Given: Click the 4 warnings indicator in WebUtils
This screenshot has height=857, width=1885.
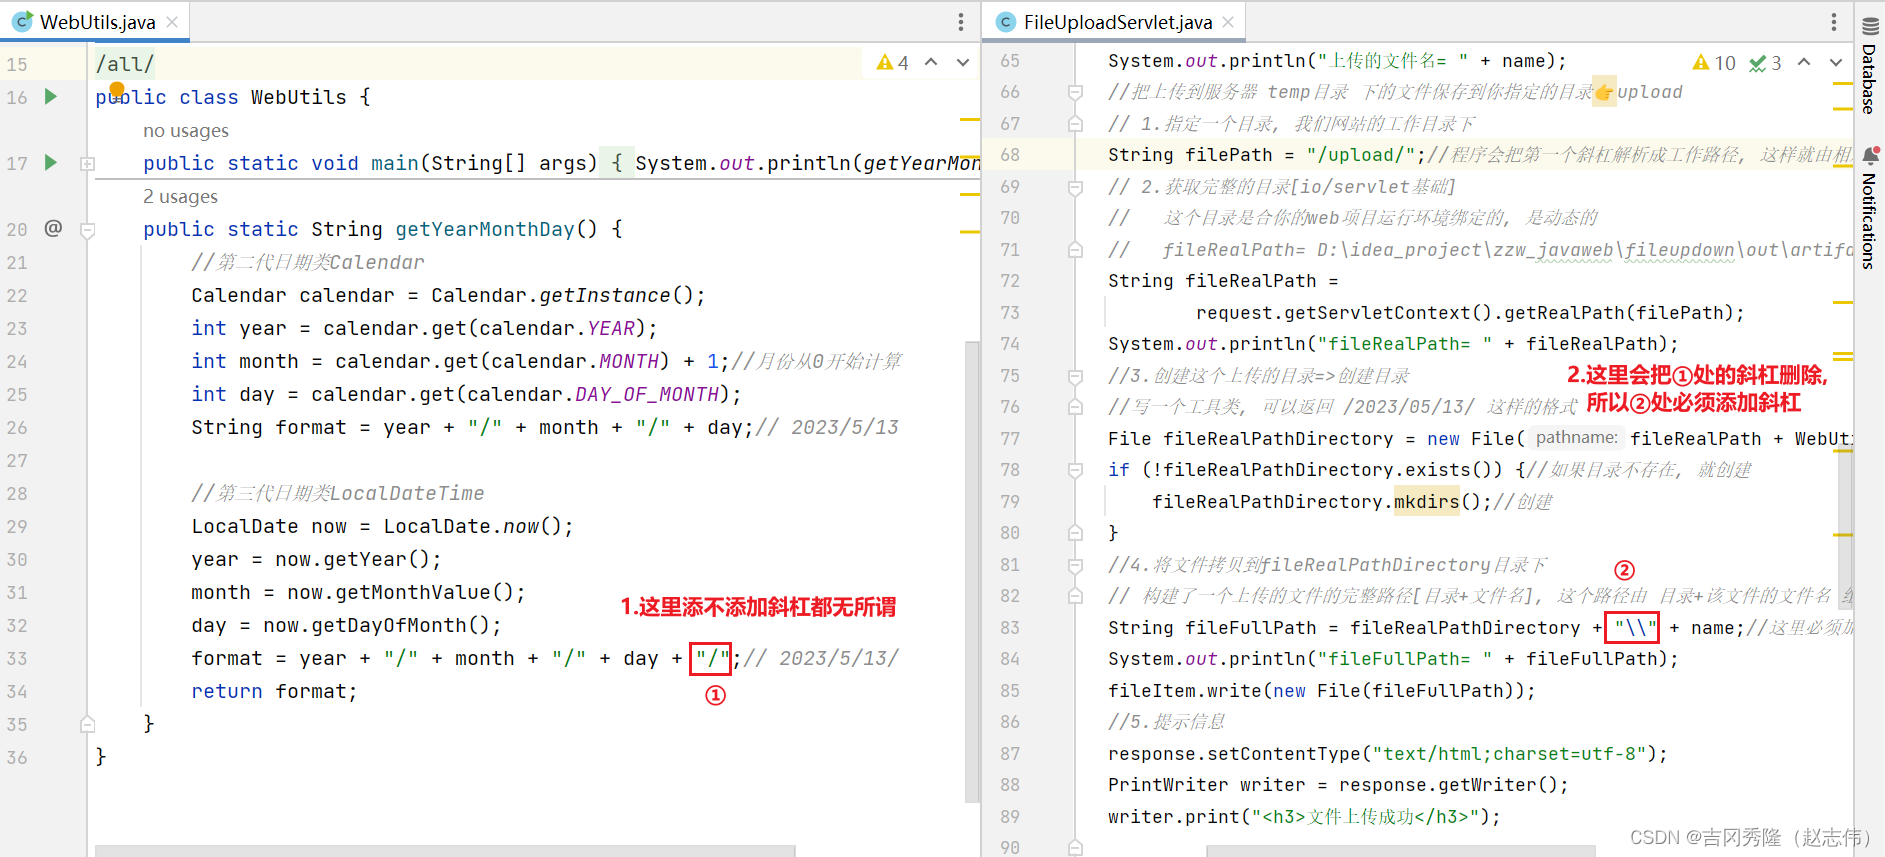Looking at the screenshot, I should (893, 63).
